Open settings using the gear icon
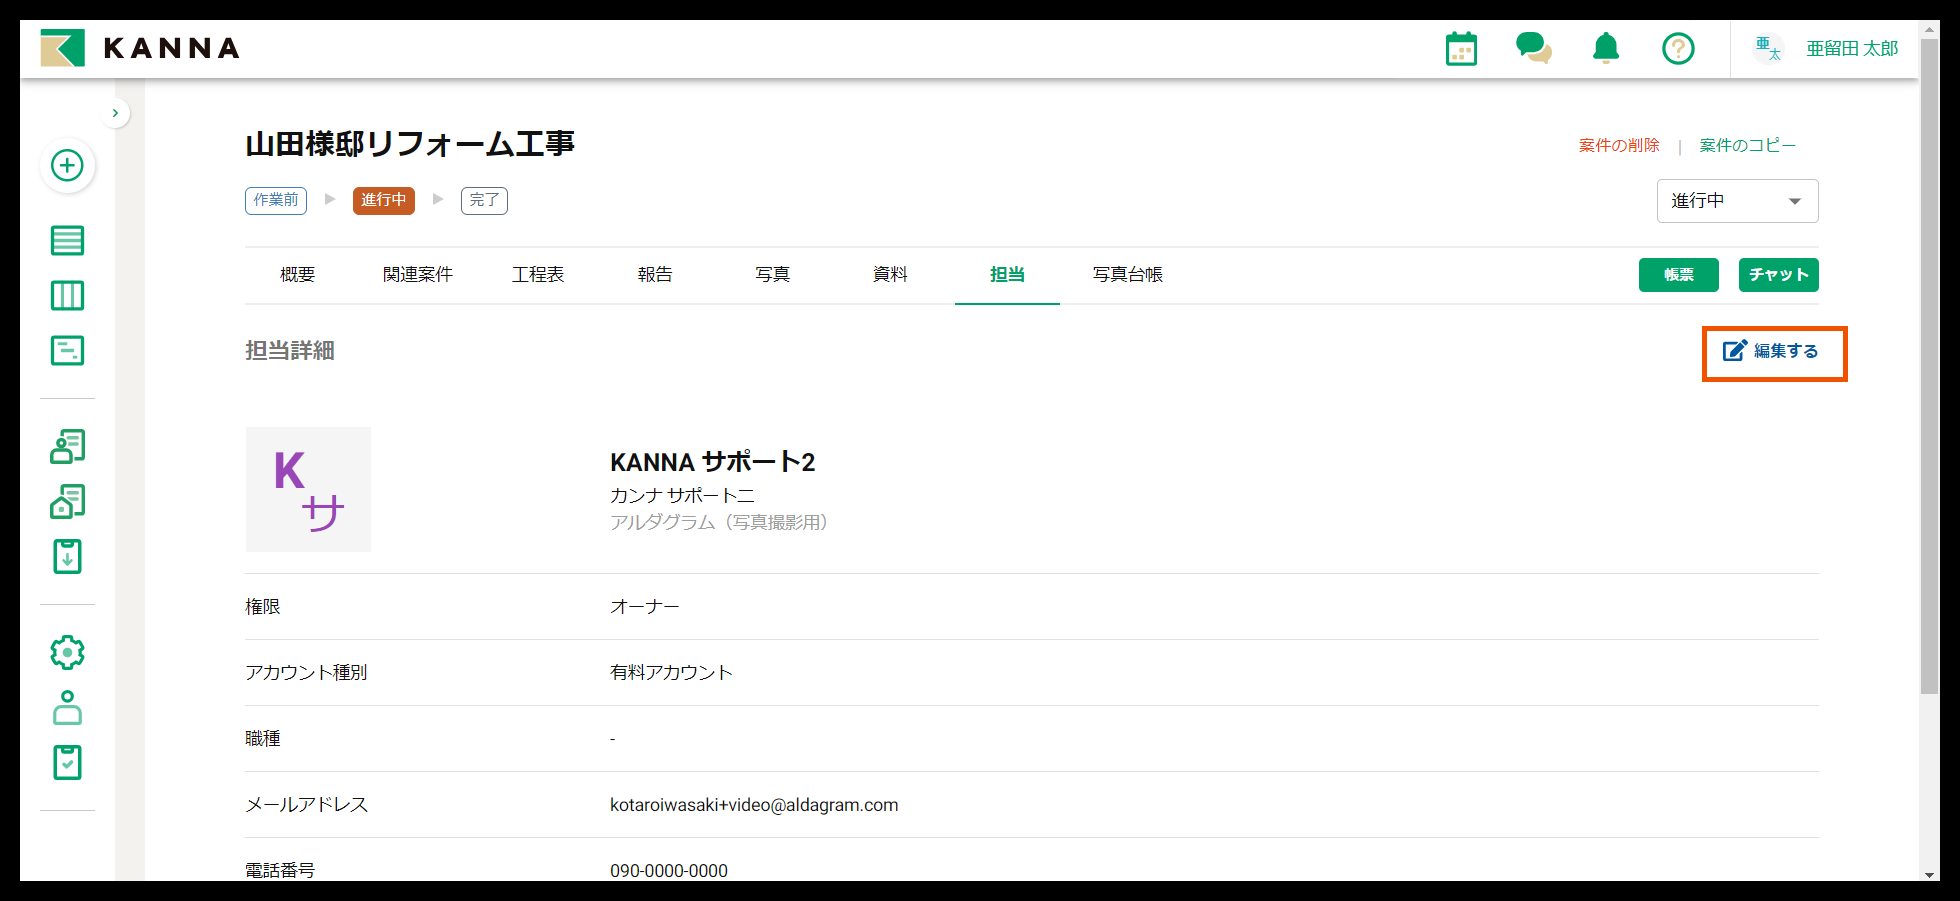This screenshot has height=901, width=1960. (x=66, y=652)
